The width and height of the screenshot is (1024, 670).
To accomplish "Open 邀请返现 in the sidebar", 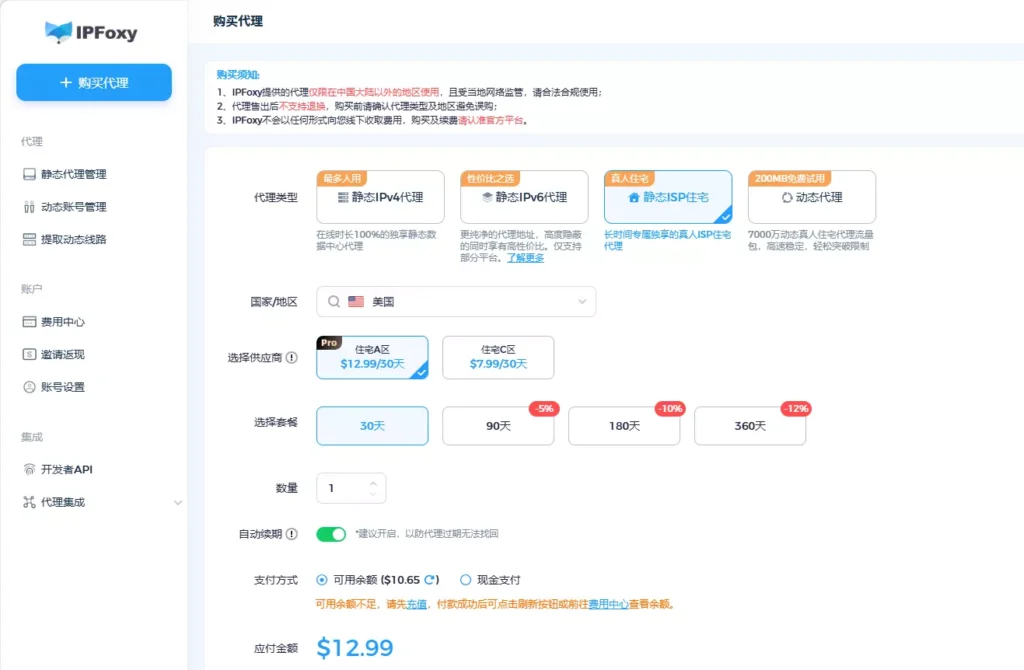I will coord(62,354).
